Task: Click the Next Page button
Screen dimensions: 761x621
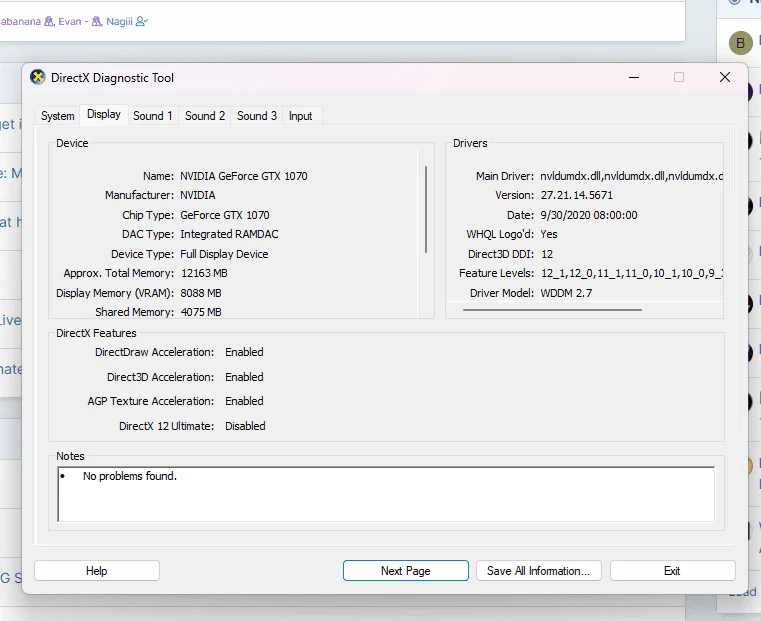Action: pos(406,571)
